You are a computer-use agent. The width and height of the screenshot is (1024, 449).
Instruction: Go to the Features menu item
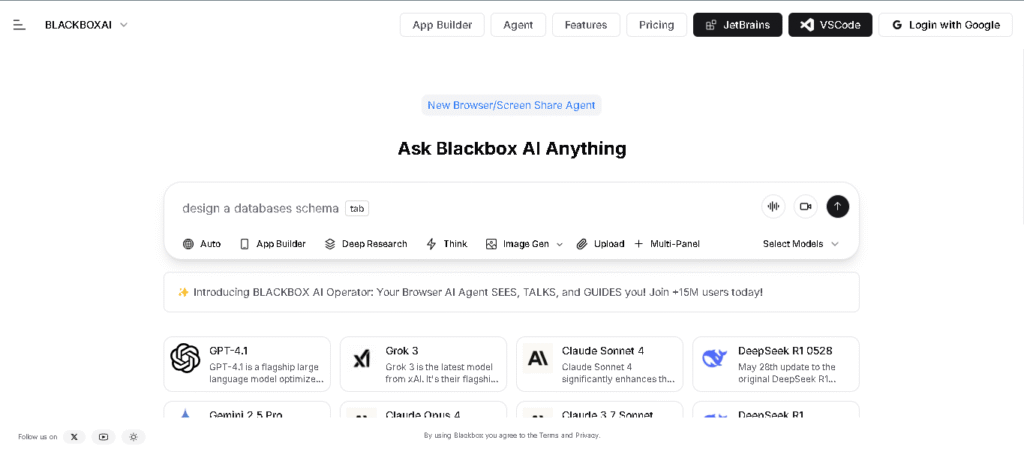(586, 25)
